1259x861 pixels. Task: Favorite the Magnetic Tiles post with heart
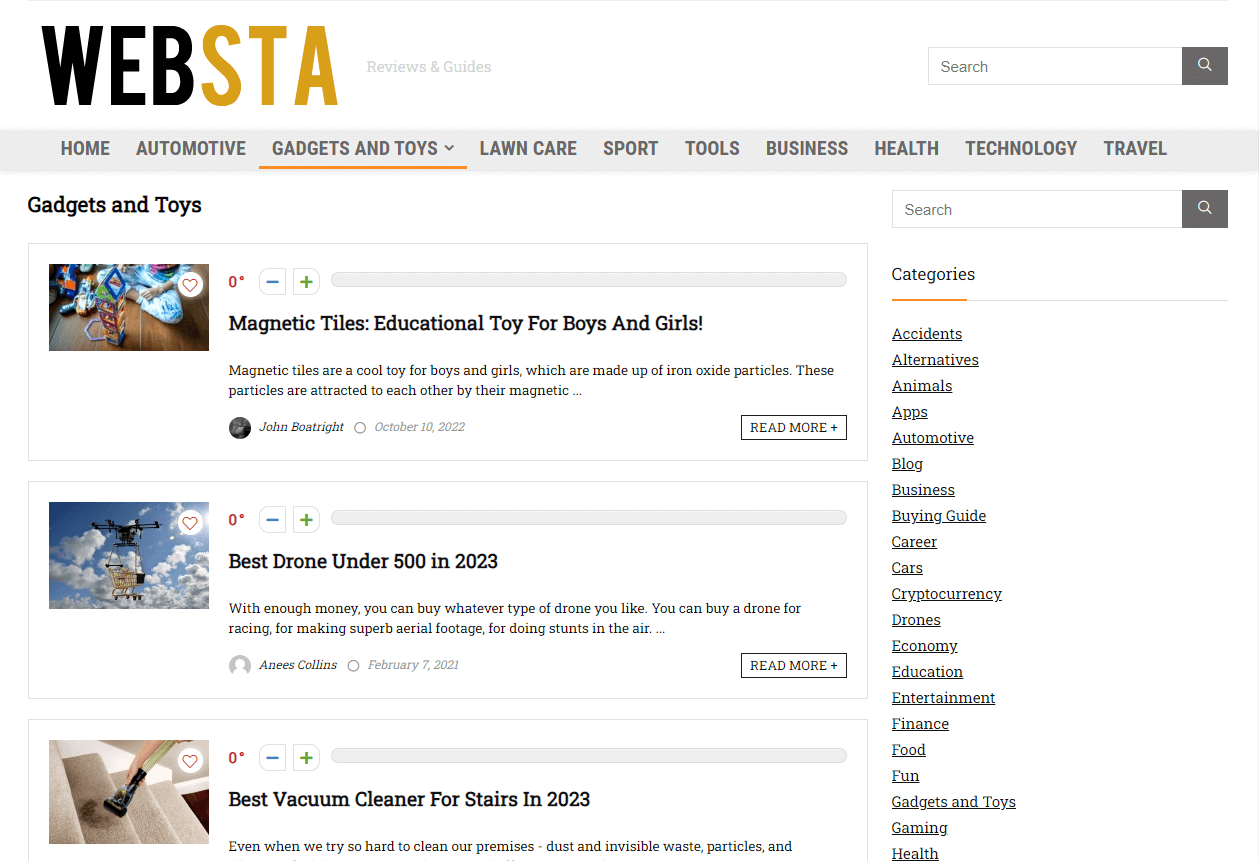point(190,285)
